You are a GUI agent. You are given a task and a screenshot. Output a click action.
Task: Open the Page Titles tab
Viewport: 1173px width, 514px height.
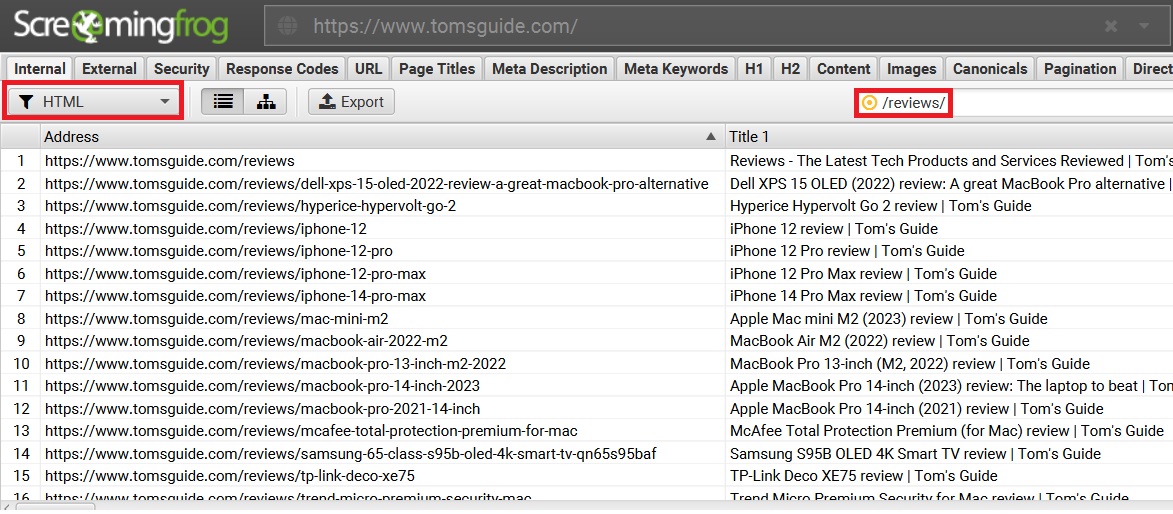pyautogui.click(x=437, y=69)
